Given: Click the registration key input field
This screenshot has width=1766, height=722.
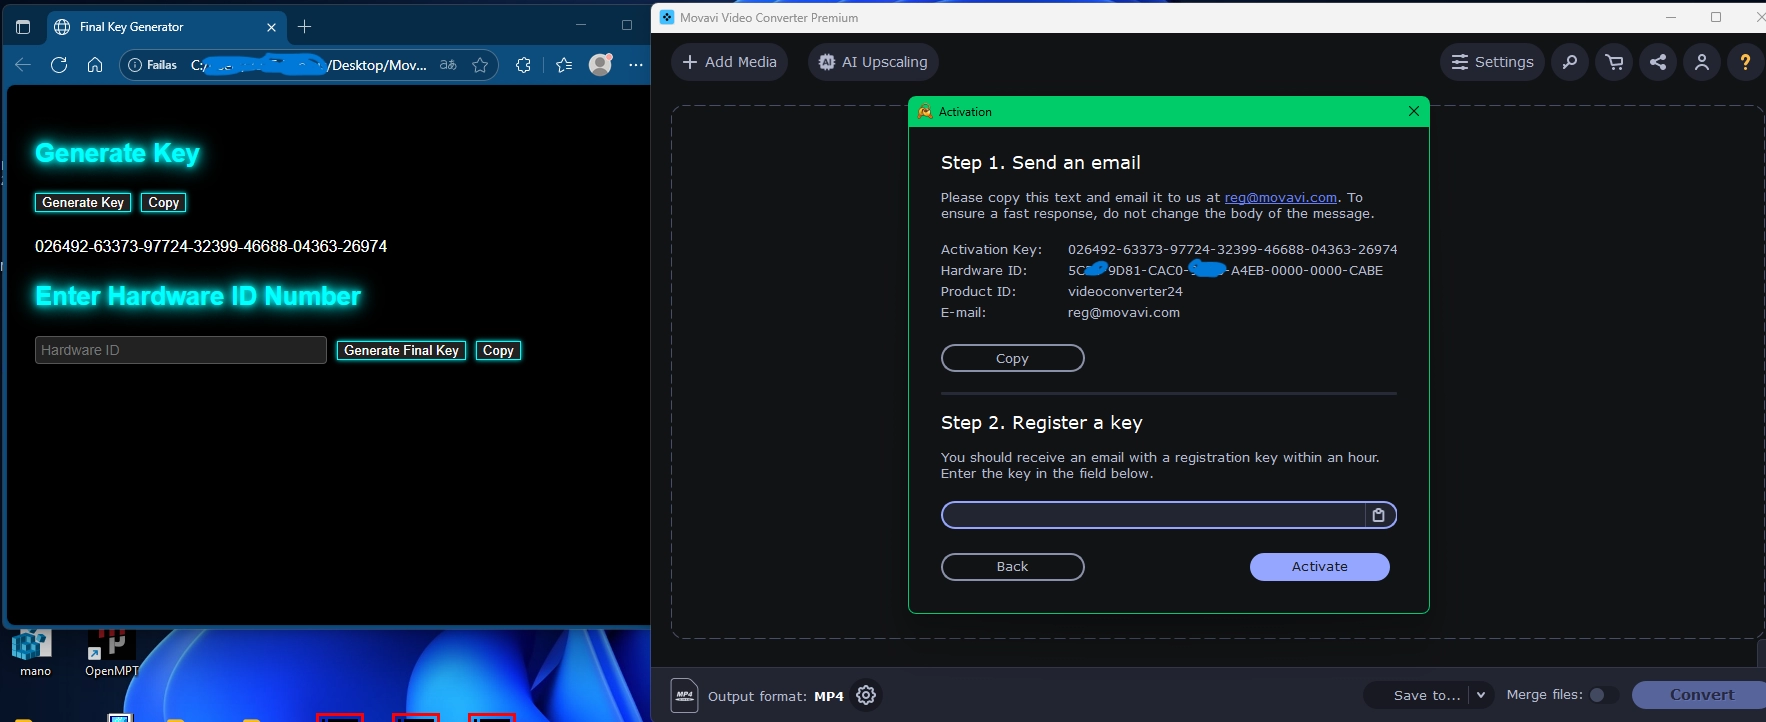Looking at the screenshot, I should (1152, 515).
